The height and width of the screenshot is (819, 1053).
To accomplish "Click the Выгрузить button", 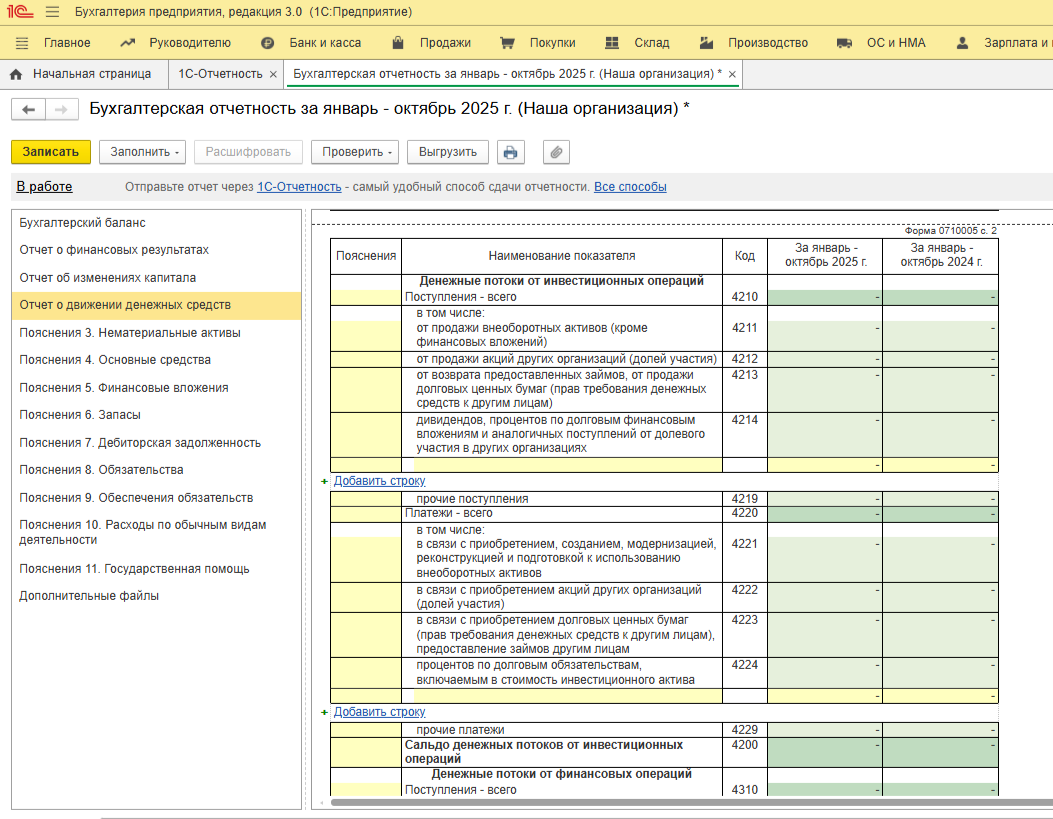I will coord(447,152).
